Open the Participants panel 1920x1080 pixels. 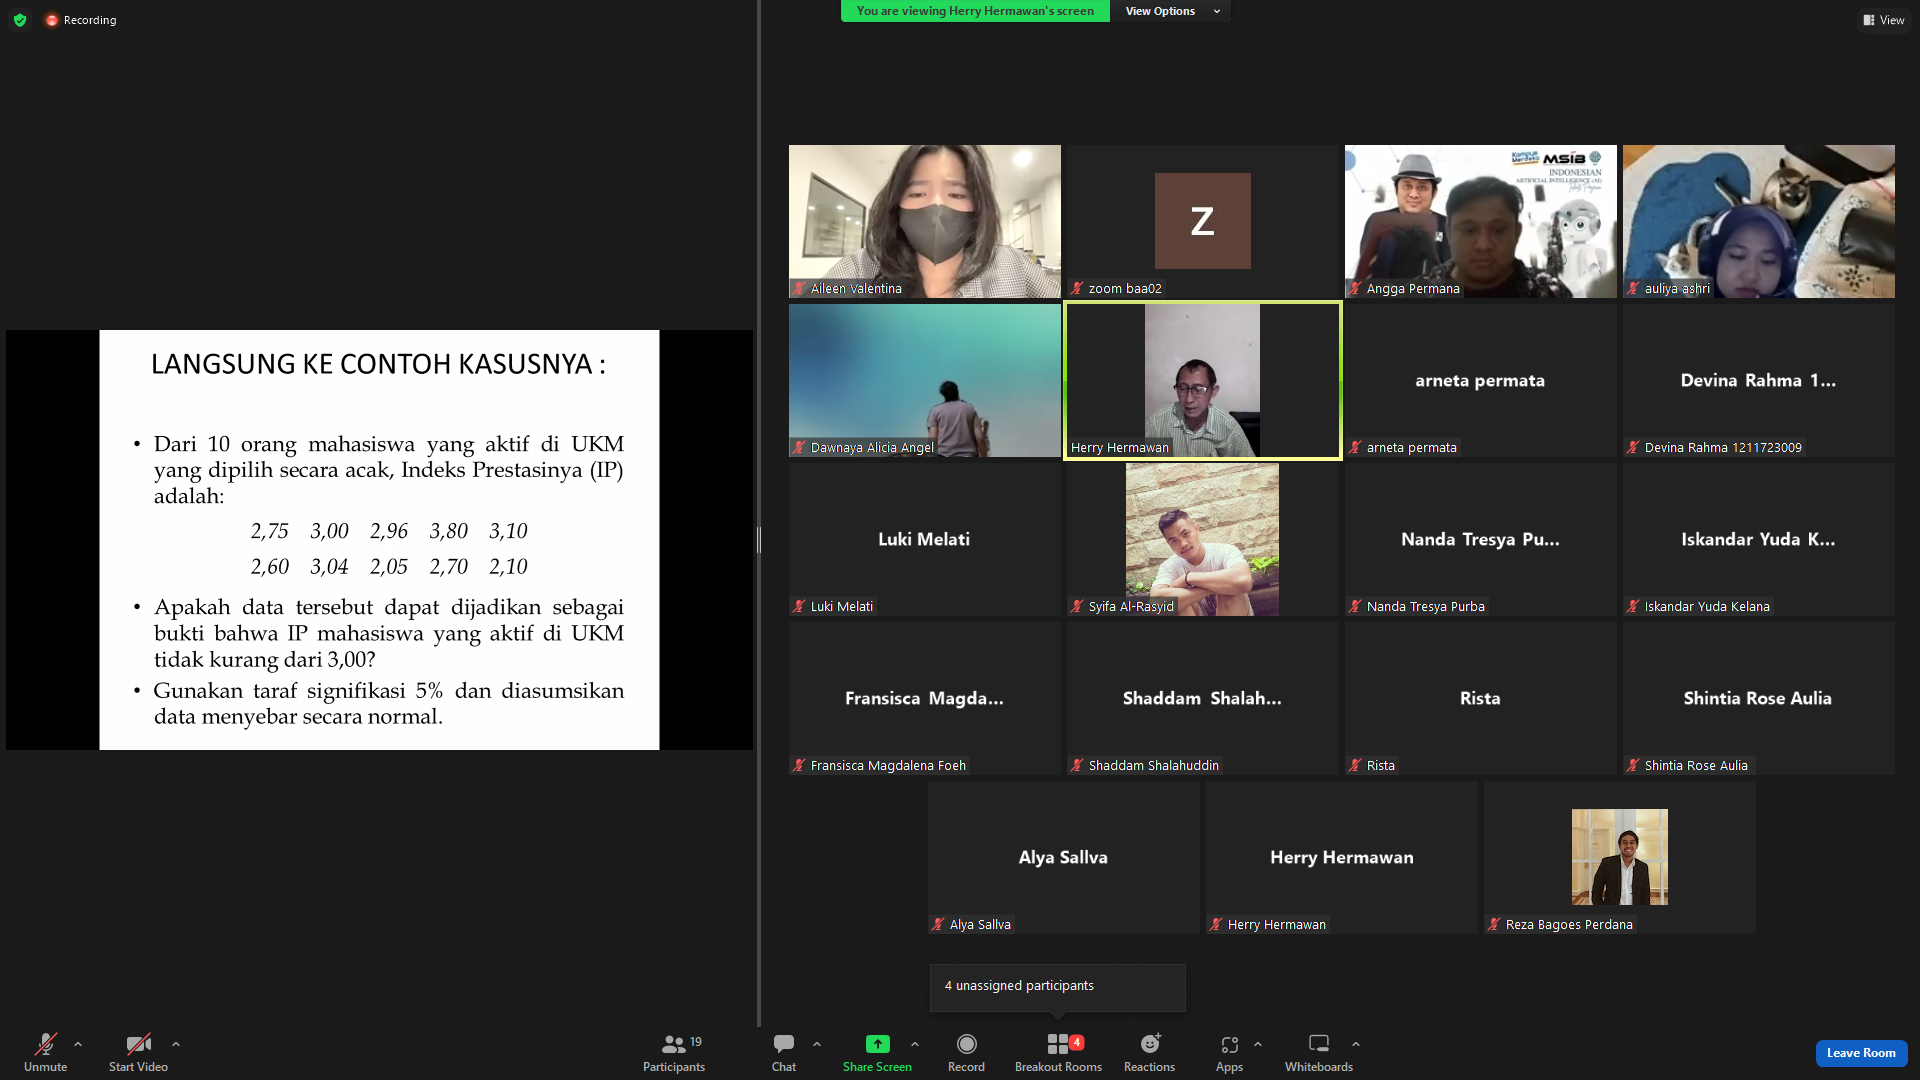673,1053
